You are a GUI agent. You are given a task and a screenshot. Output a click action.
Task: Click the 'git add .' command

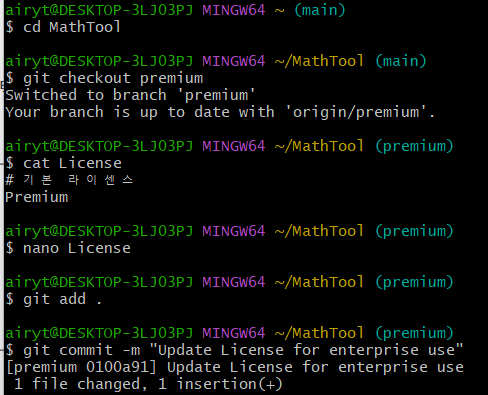[x=53, y=299]
